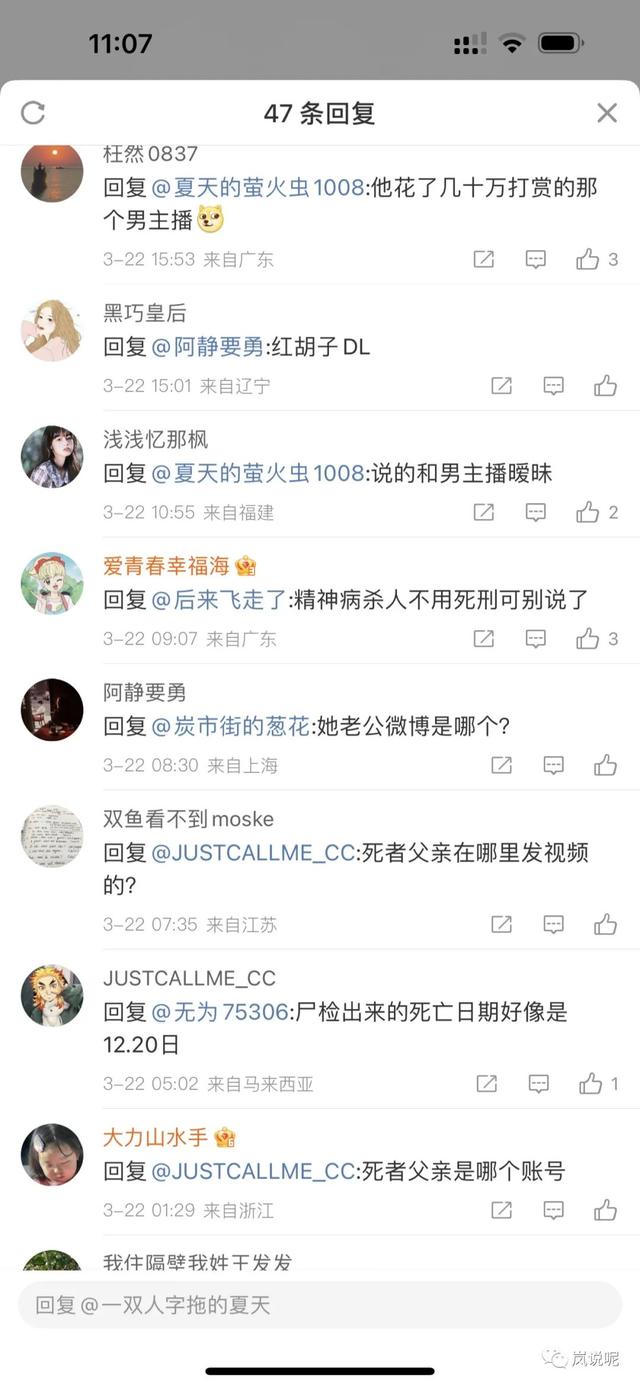Tap JUSTCALLME_CC's profile picture
Viewport: 640px width, 1387px height.
(52, 995)
